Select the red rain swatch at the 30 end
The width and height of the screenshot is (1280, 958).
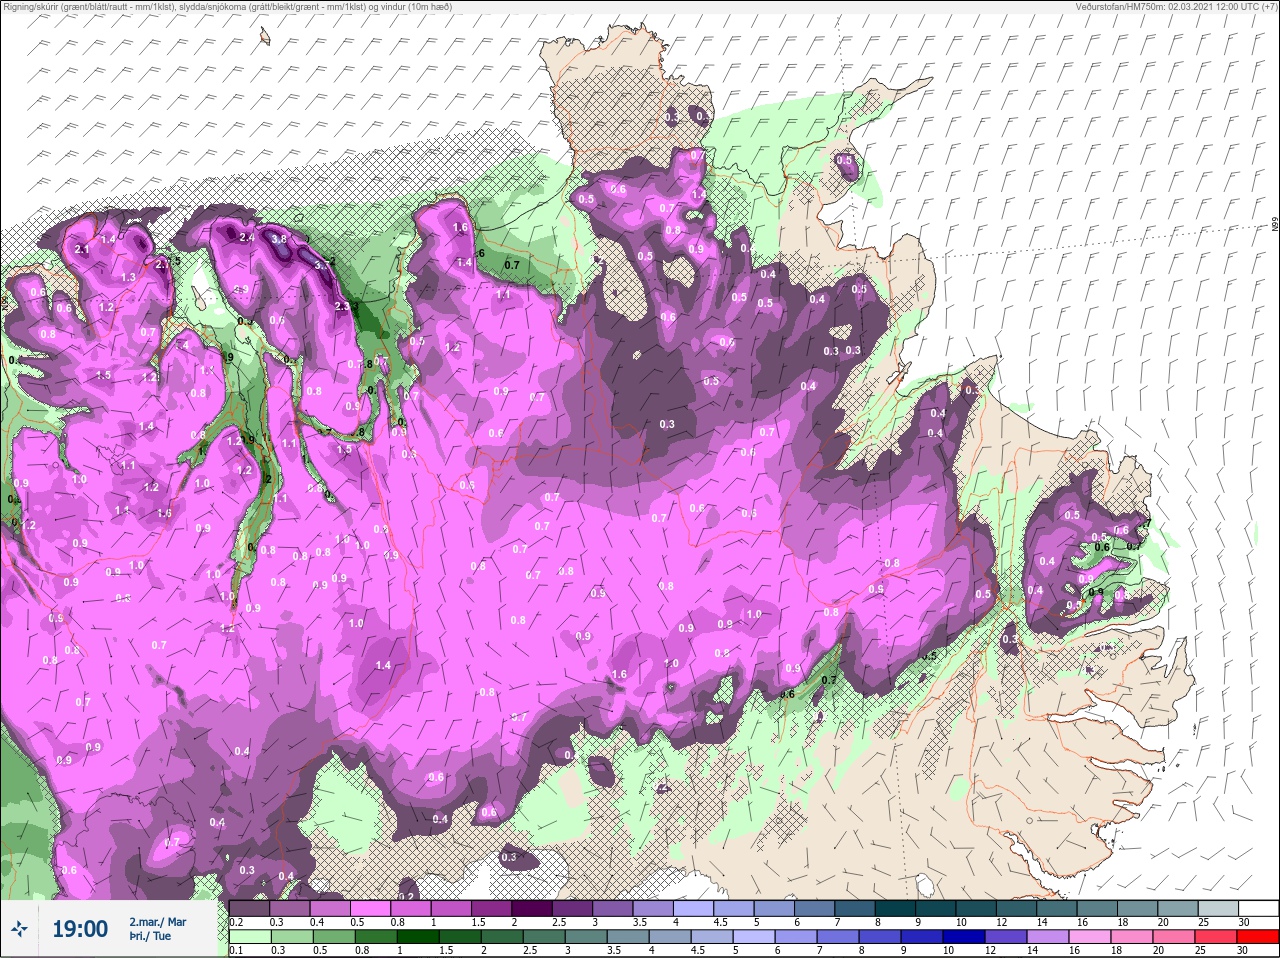point(1260,937)
